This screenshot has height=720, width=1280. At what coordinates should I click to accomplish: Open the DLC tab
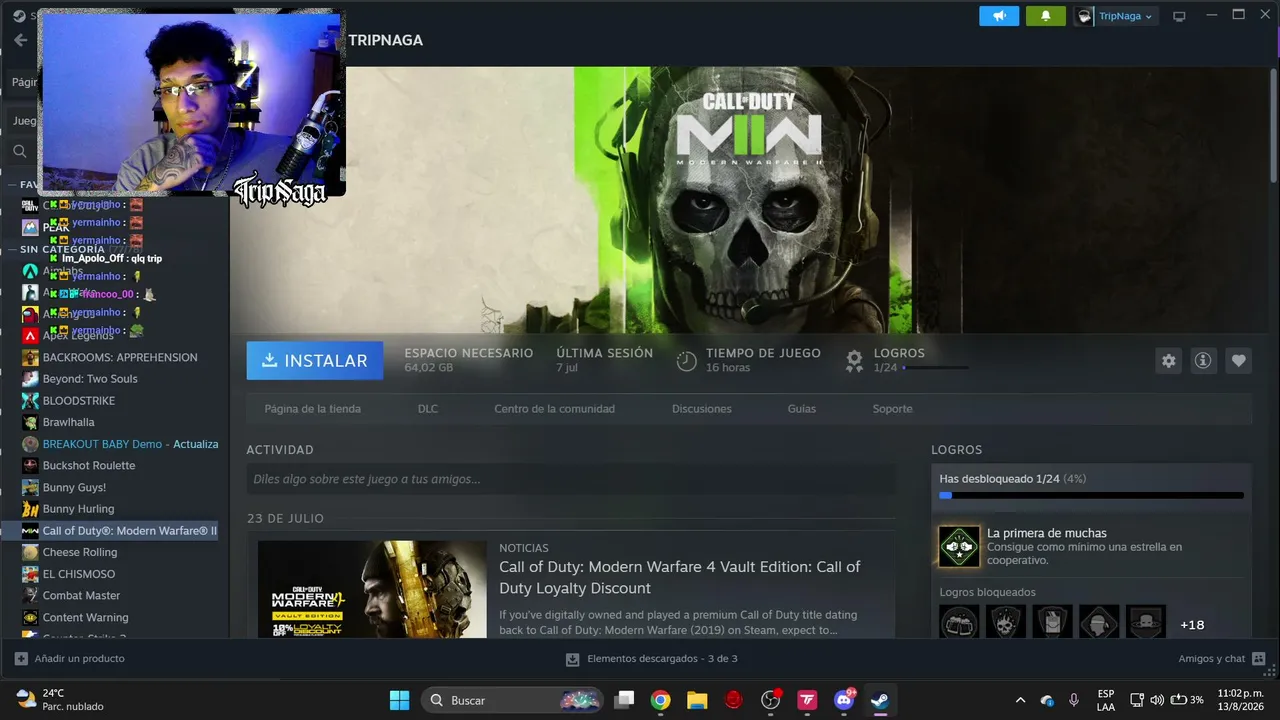tap(428, 409)
